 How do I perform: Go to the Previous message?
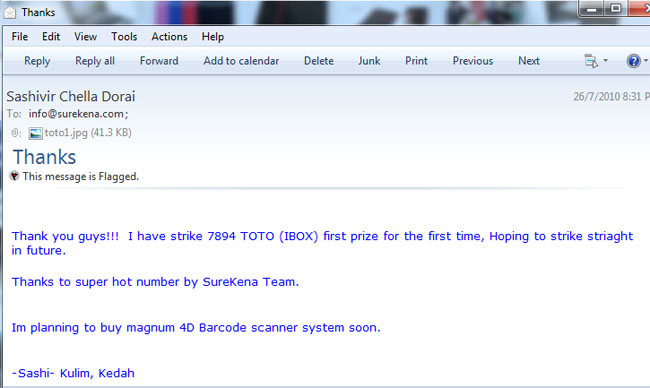pyautogui.click(x=473, y=61)
